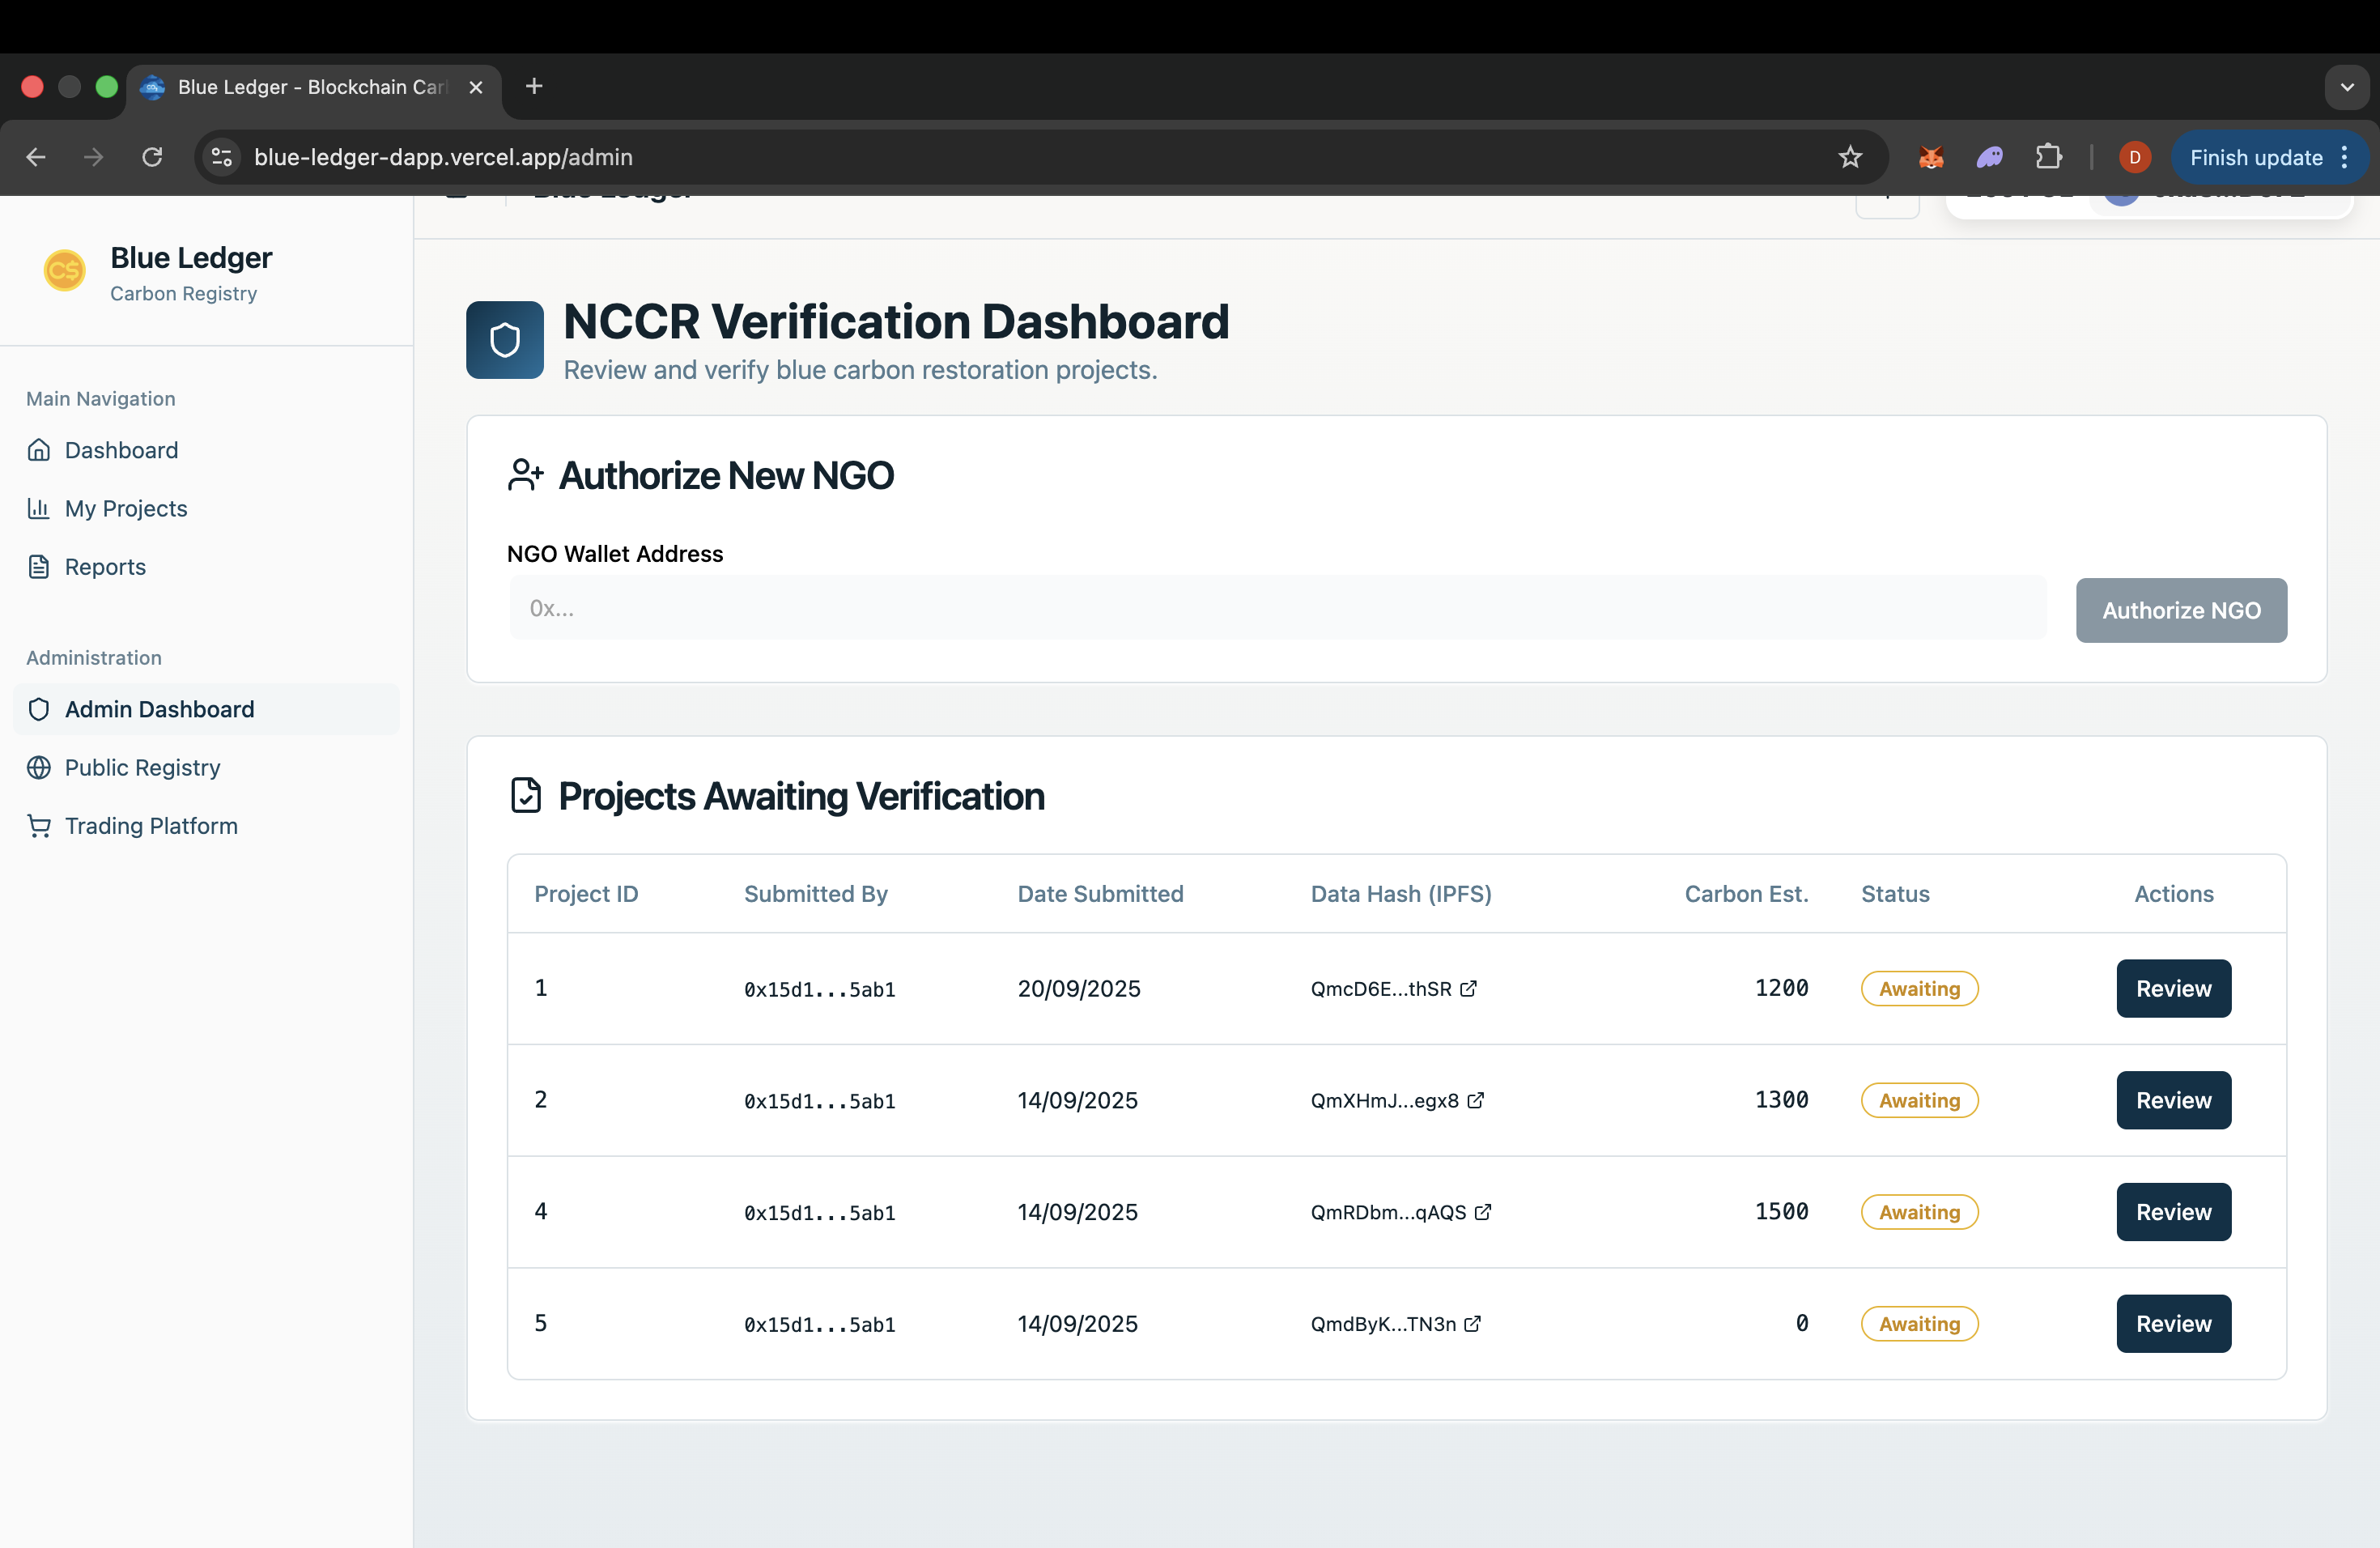Click the browser reload icon
Screen dimensions: 2380x1548
click(152, 157)
